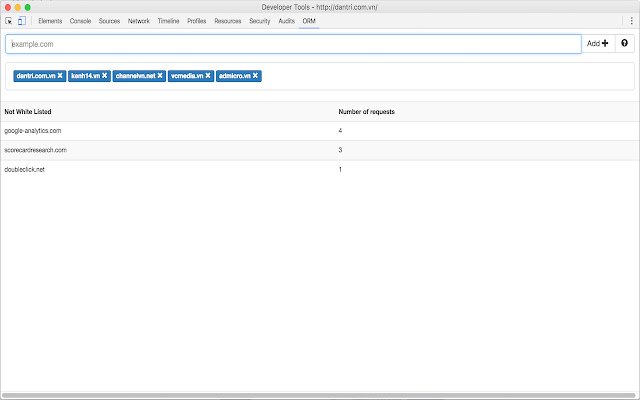The width and height of the screenshot is (640, 400).
Task: Remove dantri.com.vn tag via its X
Action: (60, 76)
